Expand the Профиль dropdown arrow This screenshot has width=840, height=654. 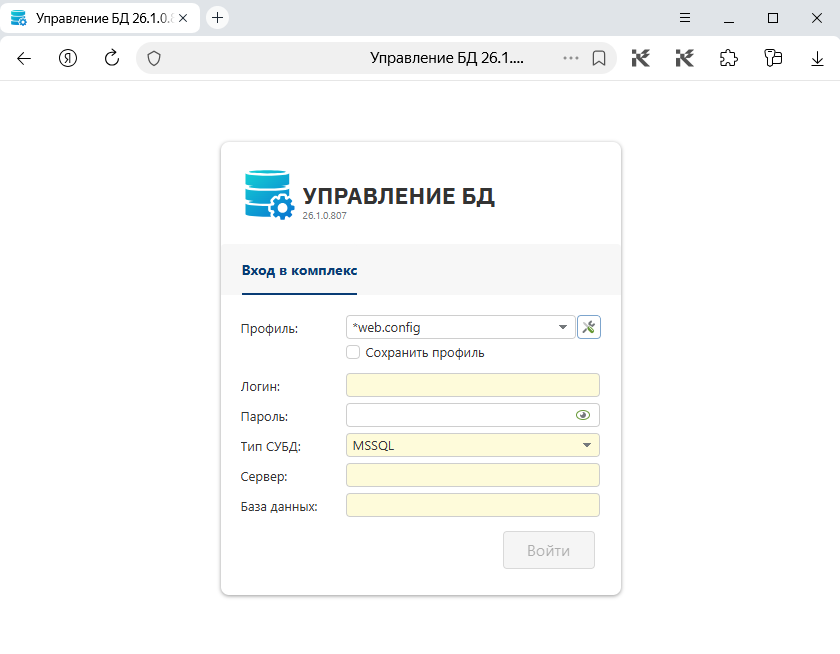coord(562,327)
